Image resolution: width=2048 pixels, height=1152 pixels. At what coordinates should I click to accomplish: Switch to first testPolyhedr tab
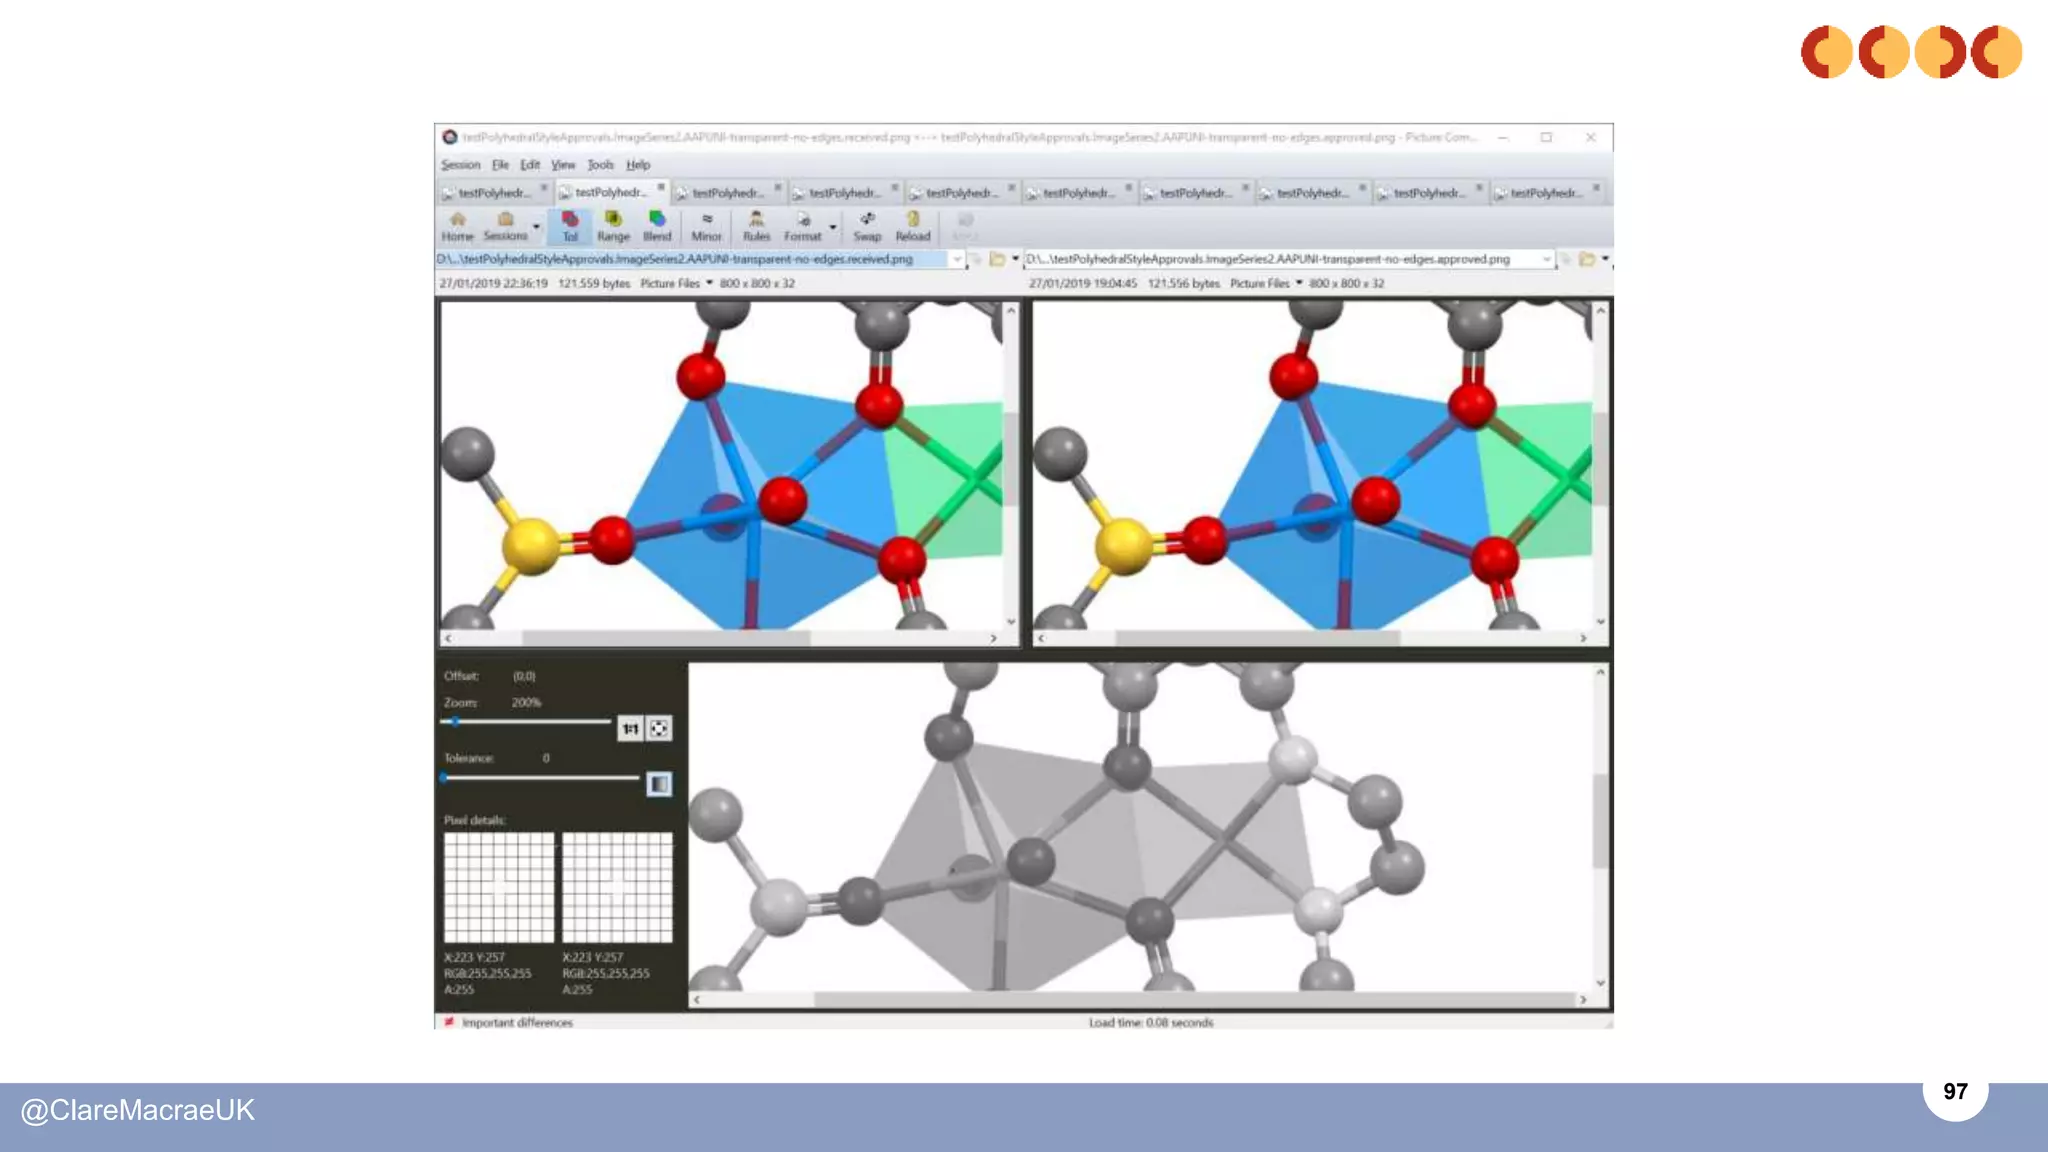pos(494,192)
